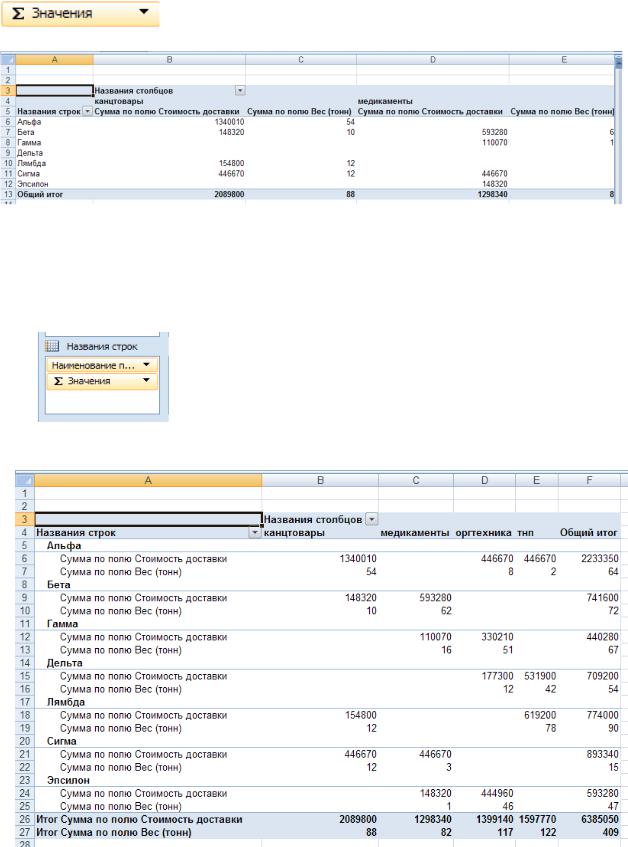Click value 1298340 in upper sheet totals row
Image resolution: width=628 pixels, height=847 pixels.
pyautogui.click(x=492, y=194)
